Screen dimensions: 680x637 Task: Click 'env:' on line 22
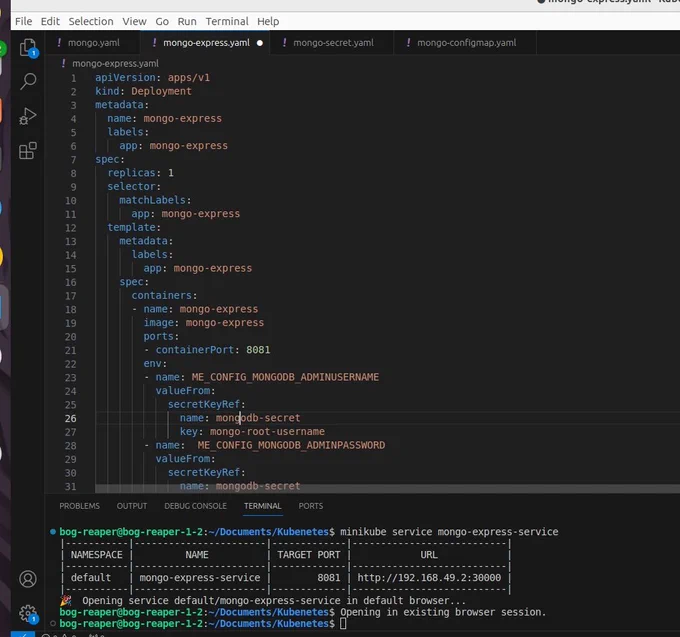[x=155, y=363]
